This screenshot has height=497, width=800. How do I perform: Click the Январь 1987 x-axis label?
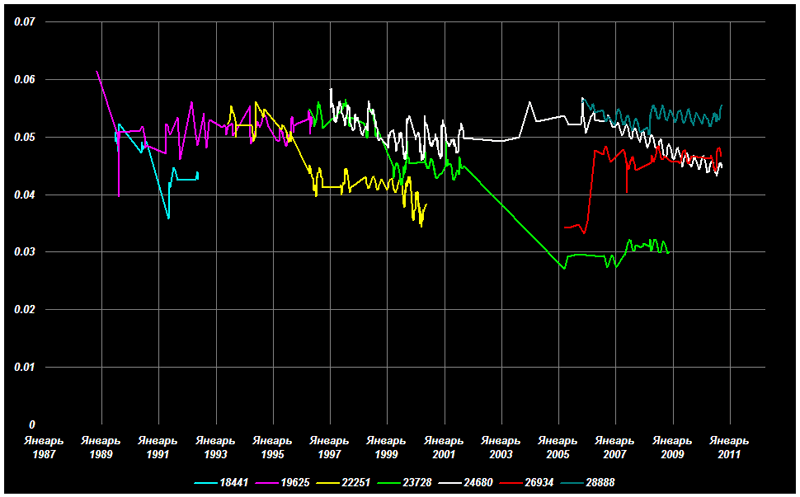pyautogui.click(x=43, y=447)
